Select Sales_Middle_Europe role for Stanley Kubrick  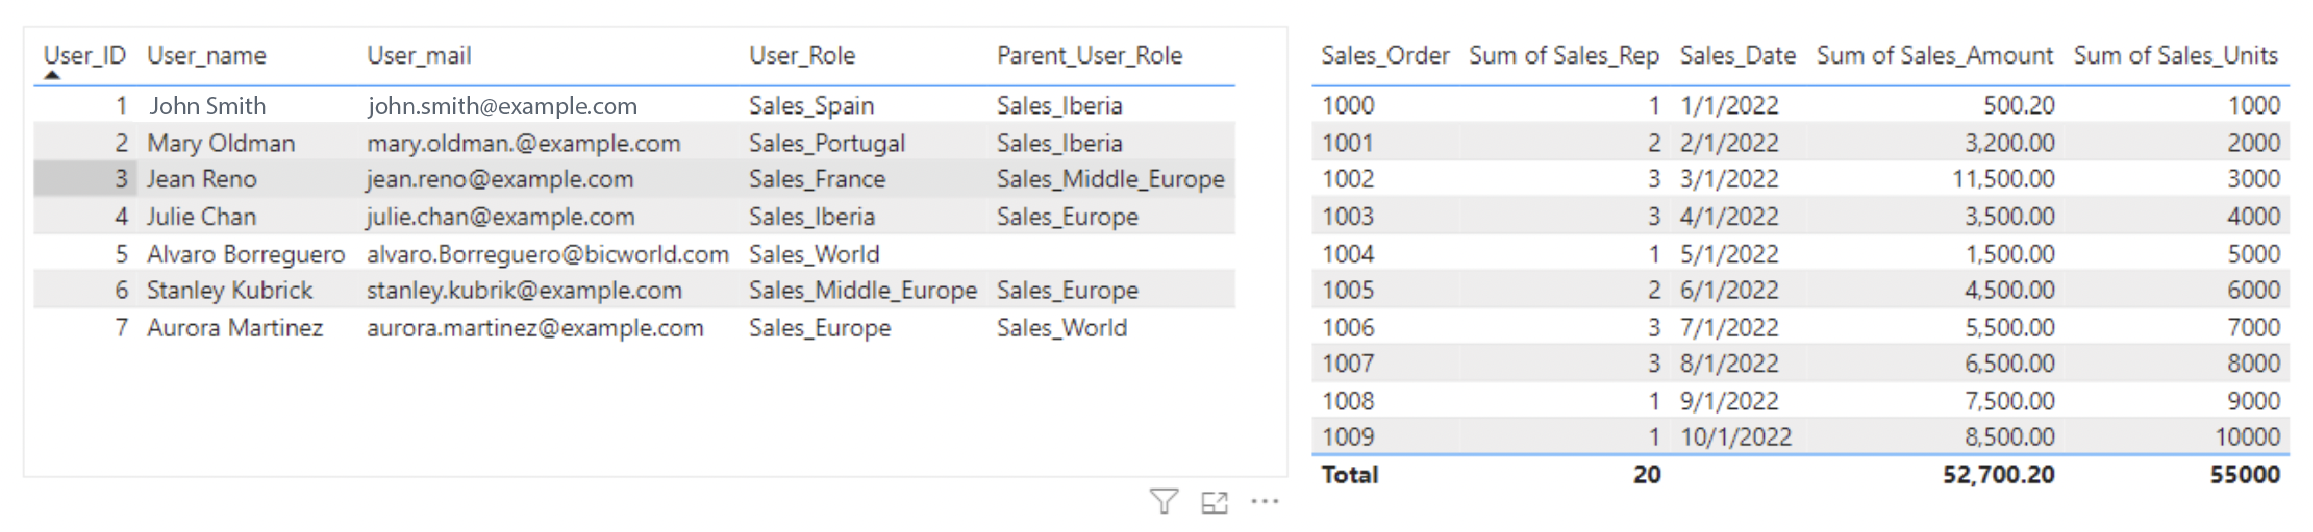[863, 291]
